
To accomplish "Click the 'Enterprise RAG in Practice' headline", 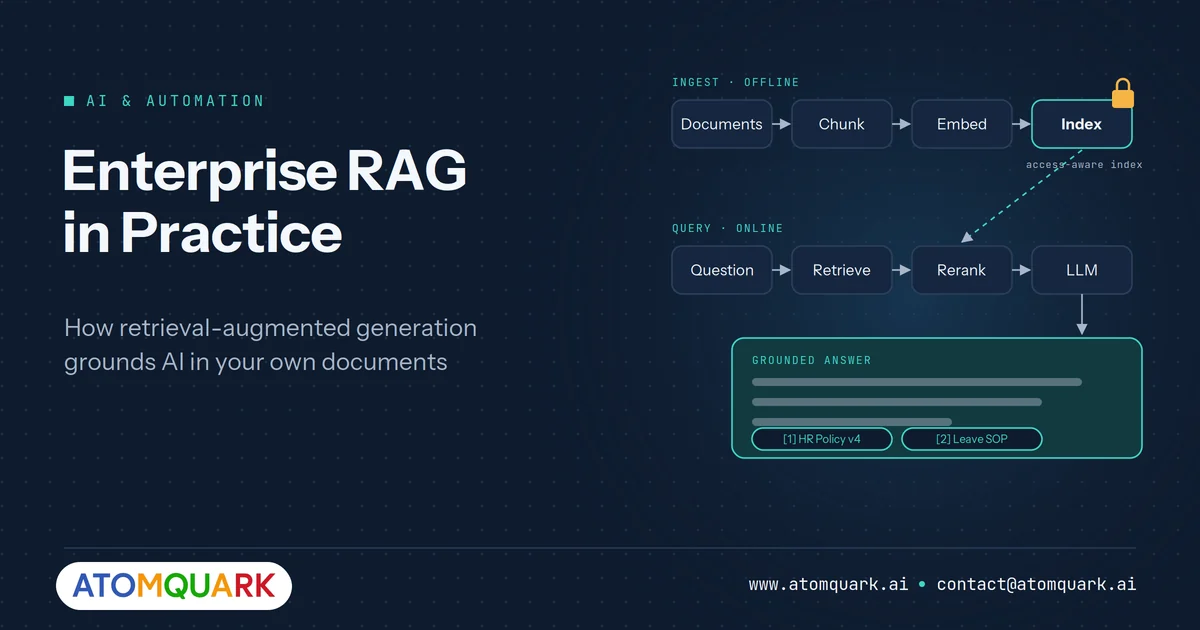I will 265,202.
